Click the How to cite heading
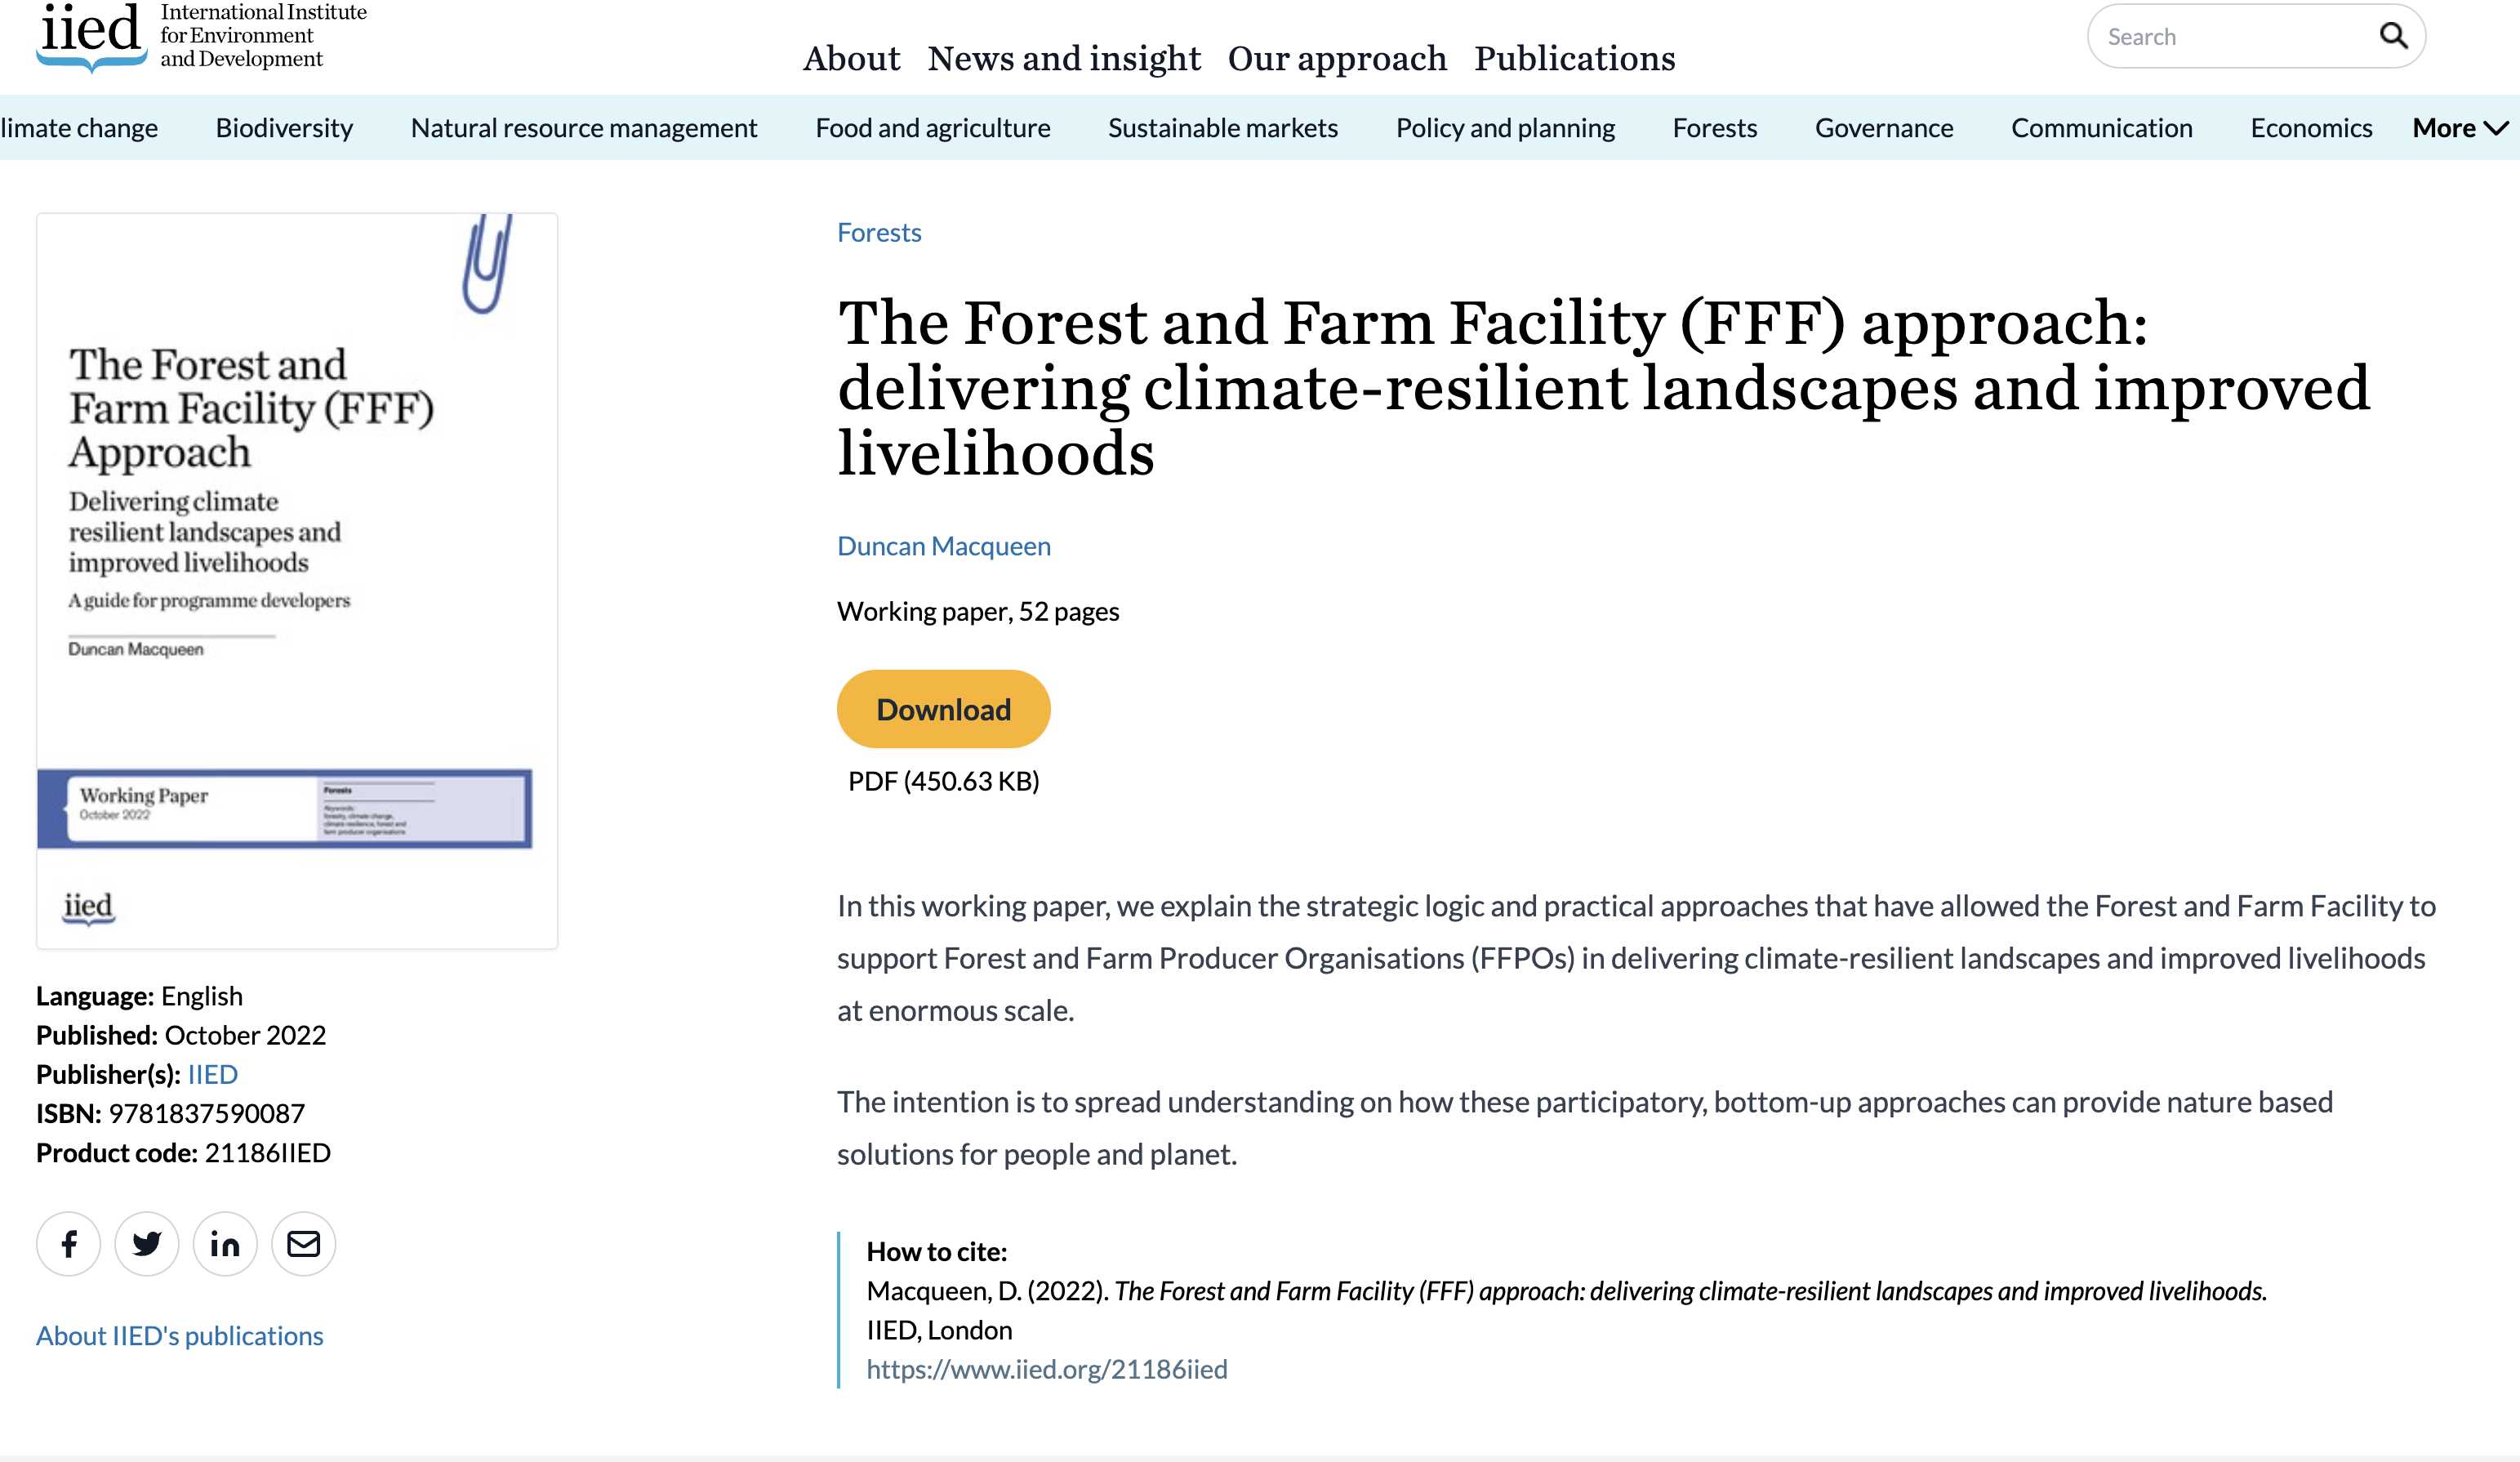This screenshot has width=2520, height=1462. point(936,1252)
